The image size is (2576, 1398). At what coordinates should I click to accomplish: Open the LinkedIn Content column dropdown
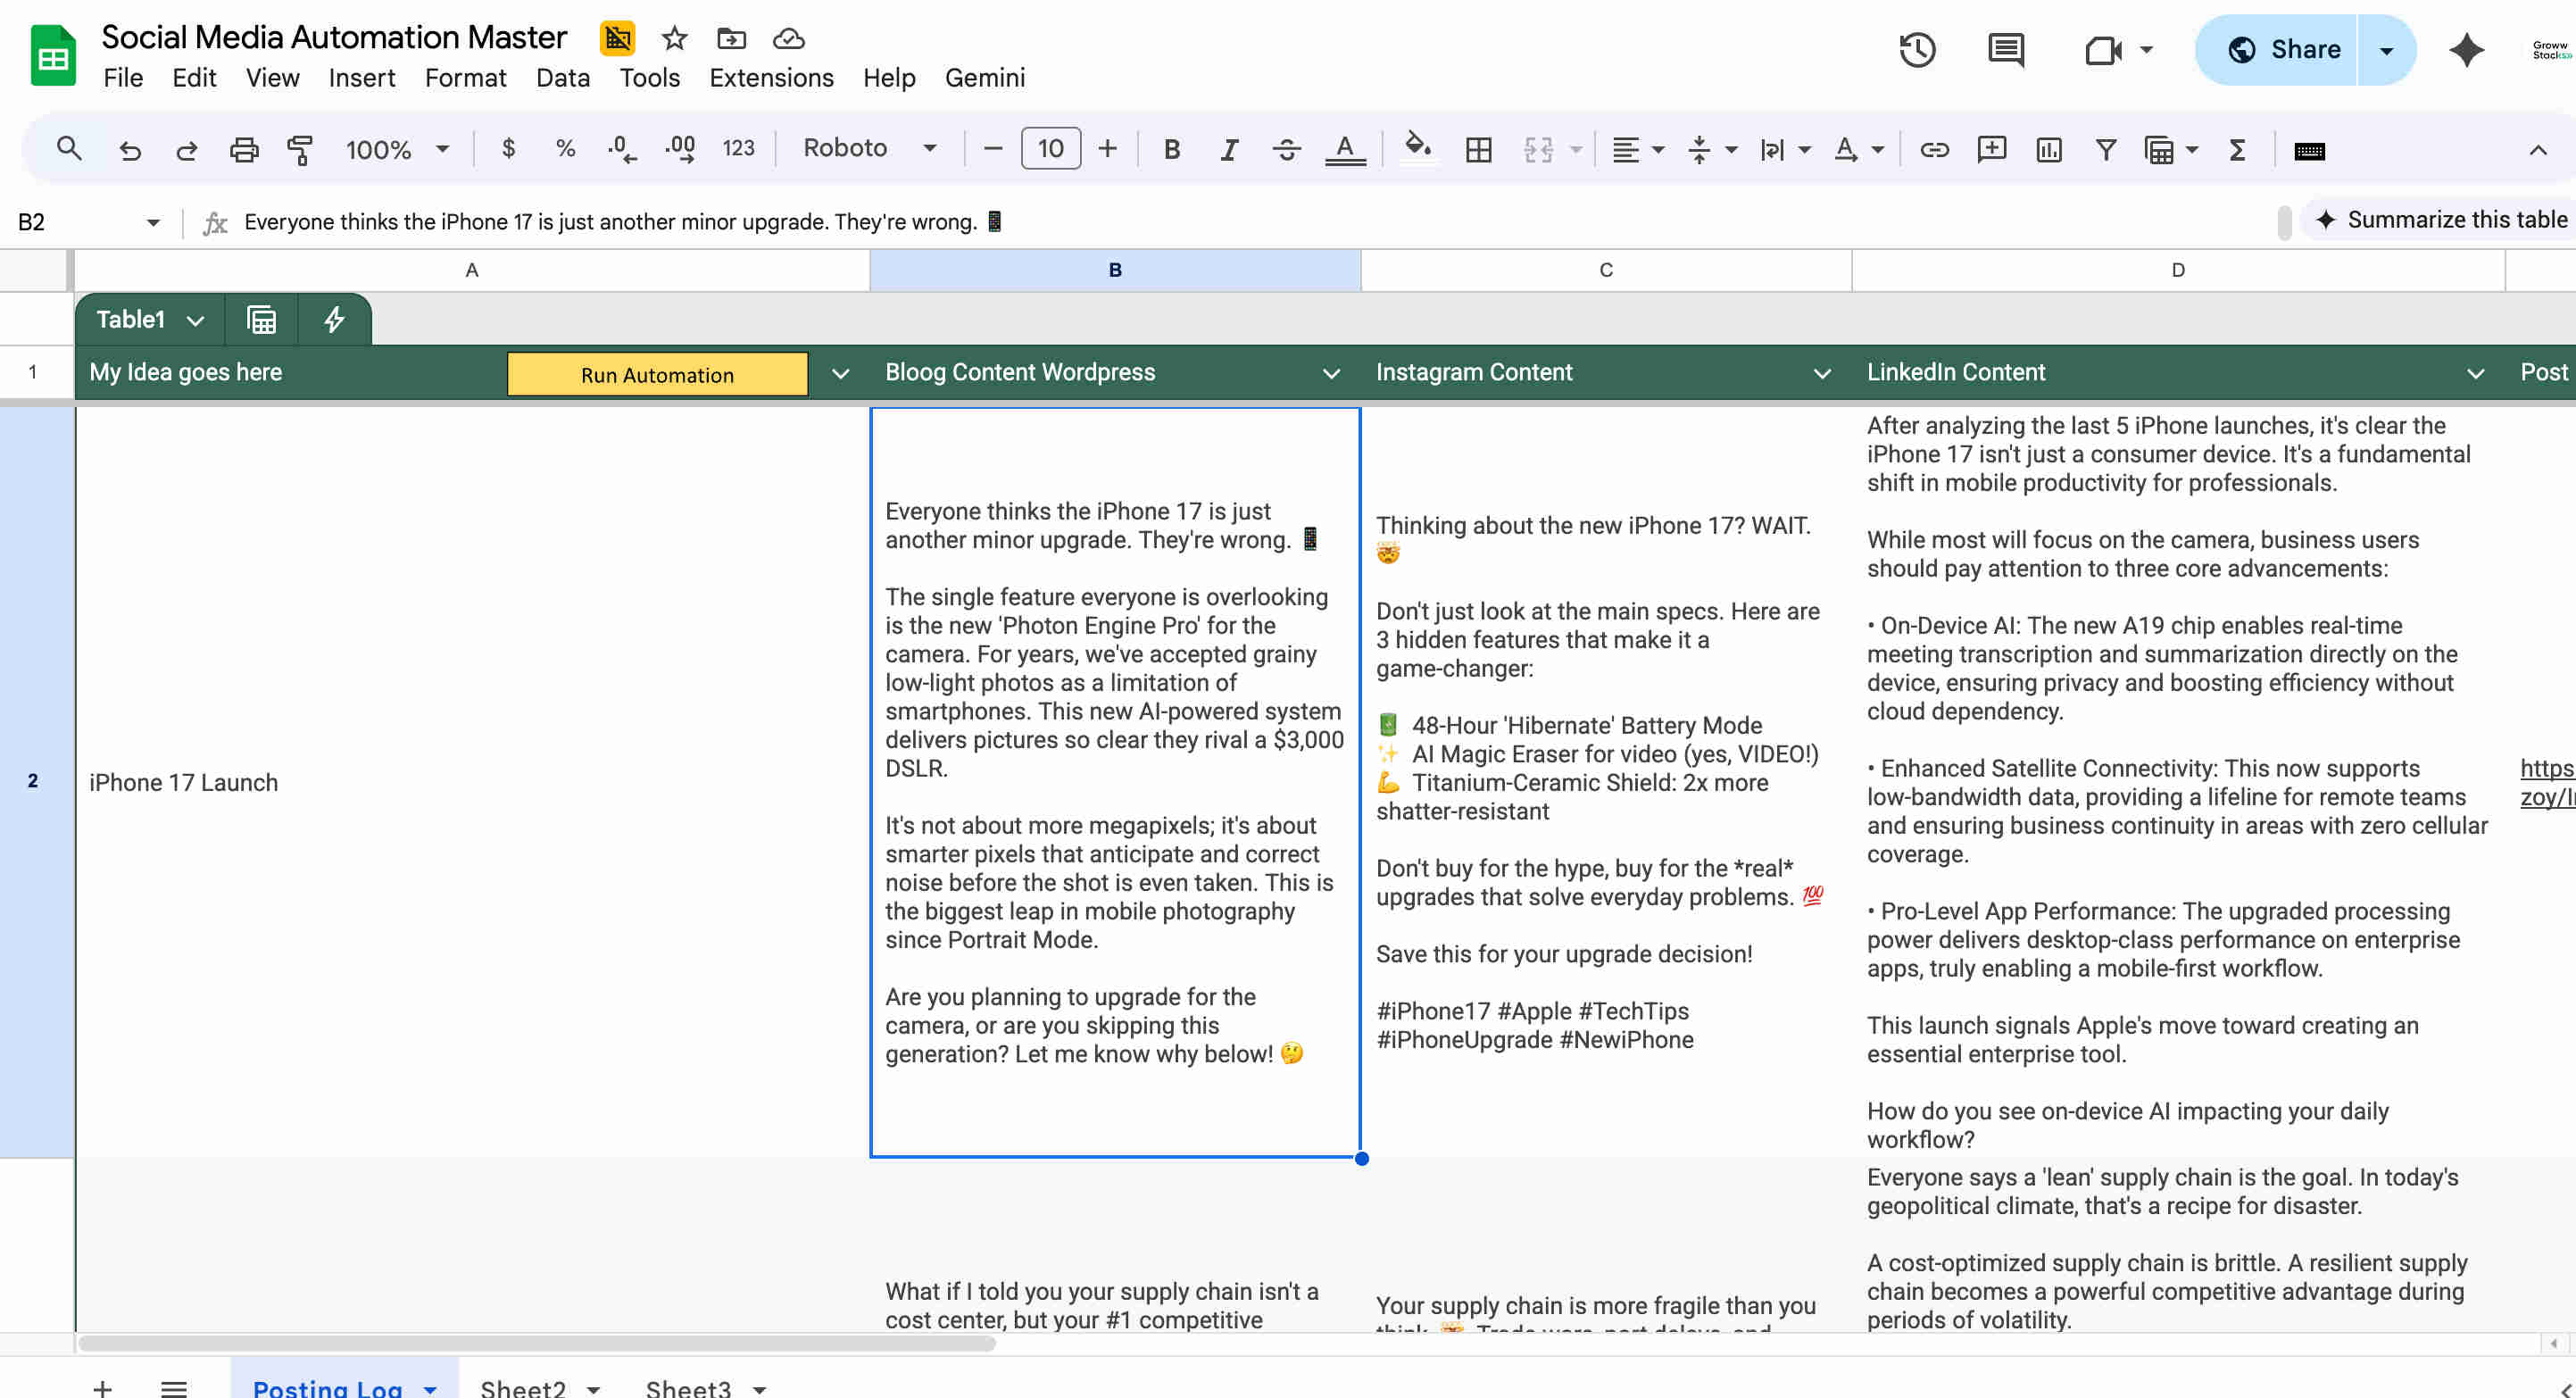pos(2475,374)
